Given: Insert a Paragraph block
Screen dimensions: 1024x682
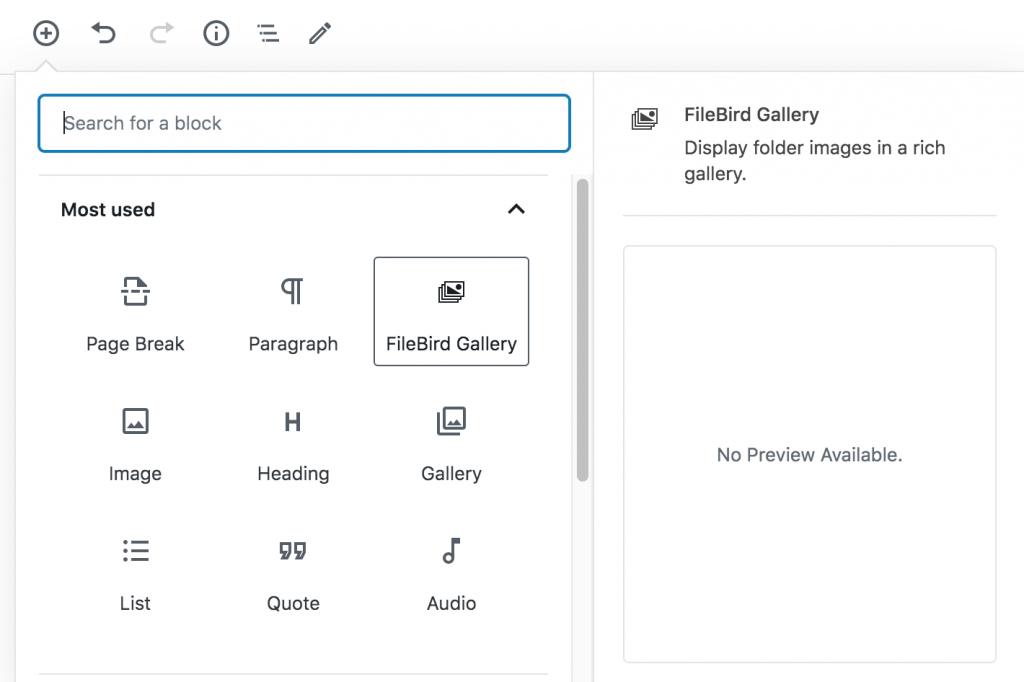Looking at the screenshot, I should point(293,312).
